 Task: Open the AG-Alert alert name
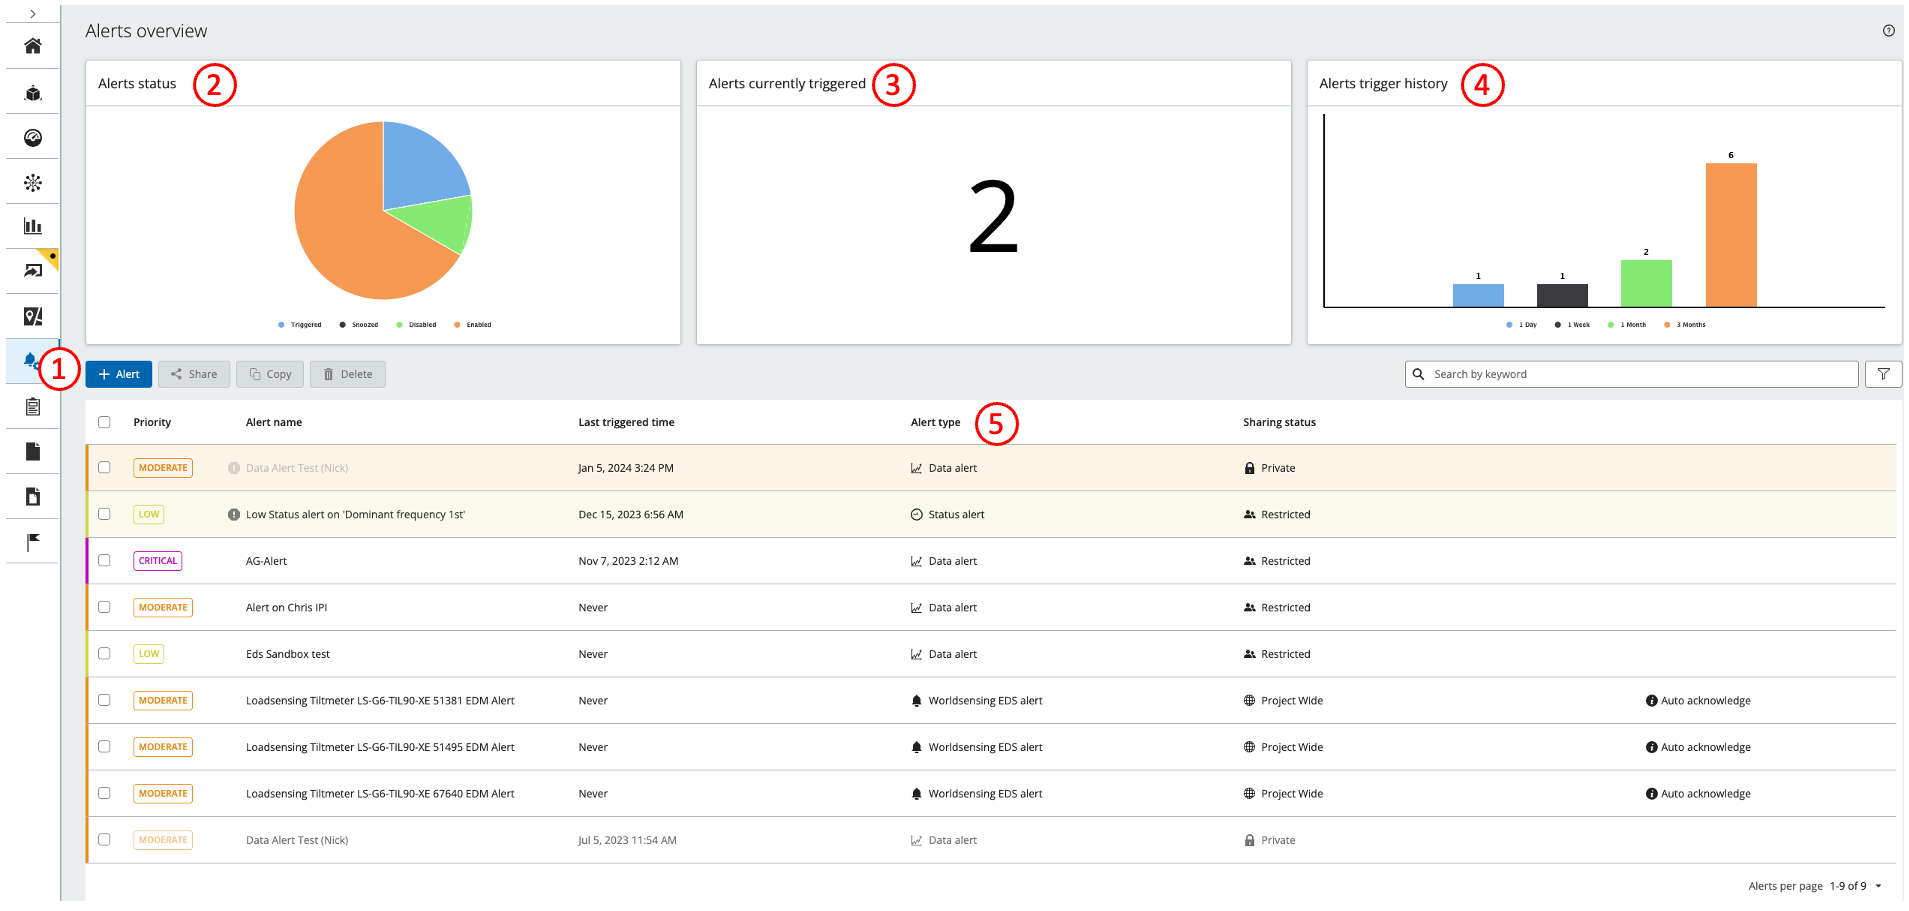[x=266, y=561]
